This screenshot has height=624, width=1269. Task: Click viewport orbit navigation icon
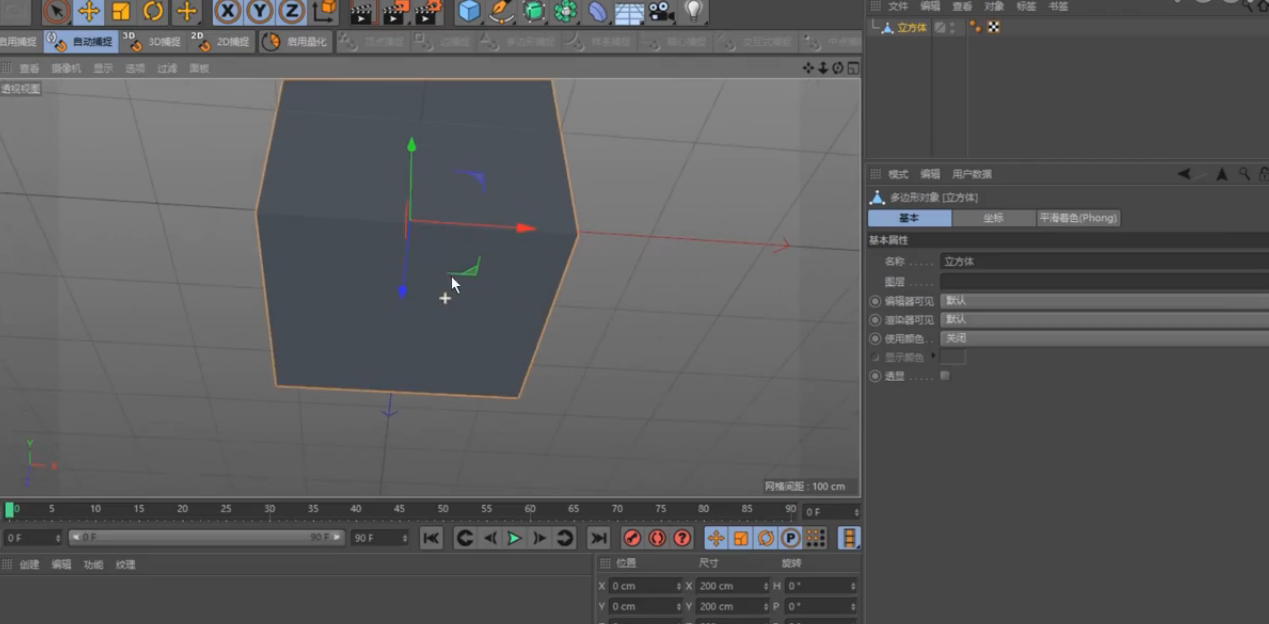tap(838, 68)
